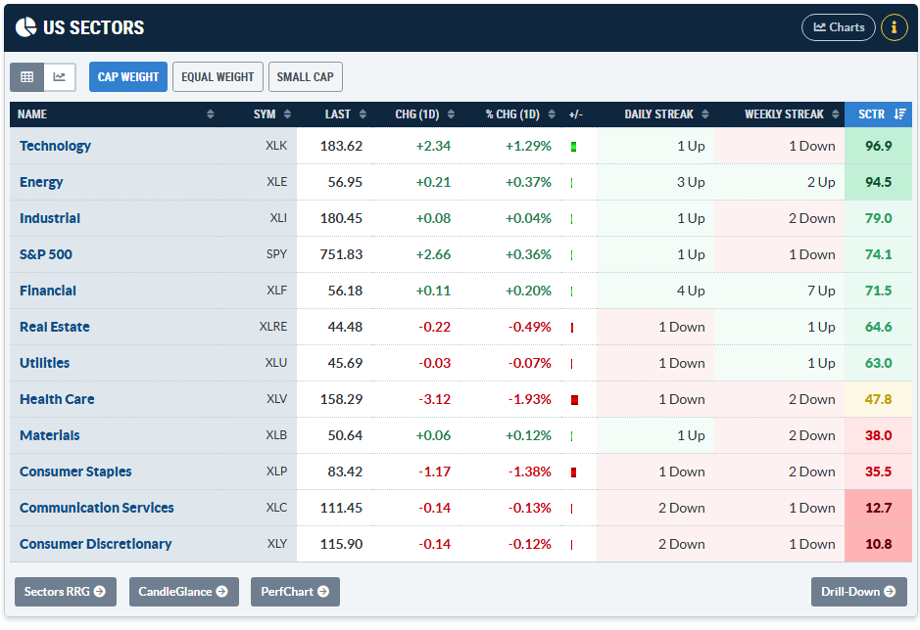Open the Industrial sector link
Image resolution: width=920 pixels, height=630 pixels.
point(50,218)
